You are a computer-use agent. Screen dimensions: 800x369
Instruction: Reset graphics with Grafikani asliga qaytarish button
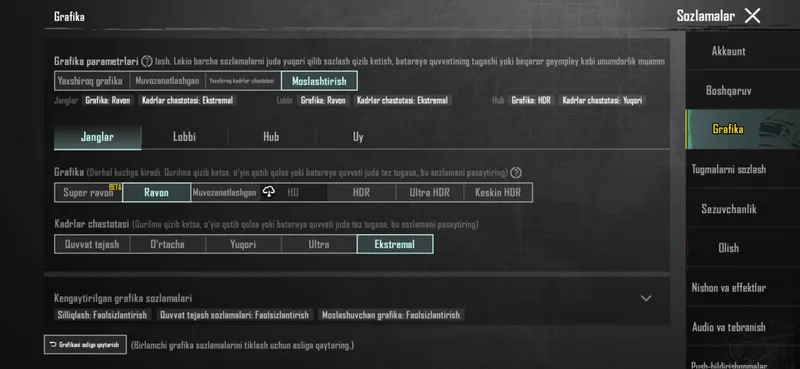point(85,345)
